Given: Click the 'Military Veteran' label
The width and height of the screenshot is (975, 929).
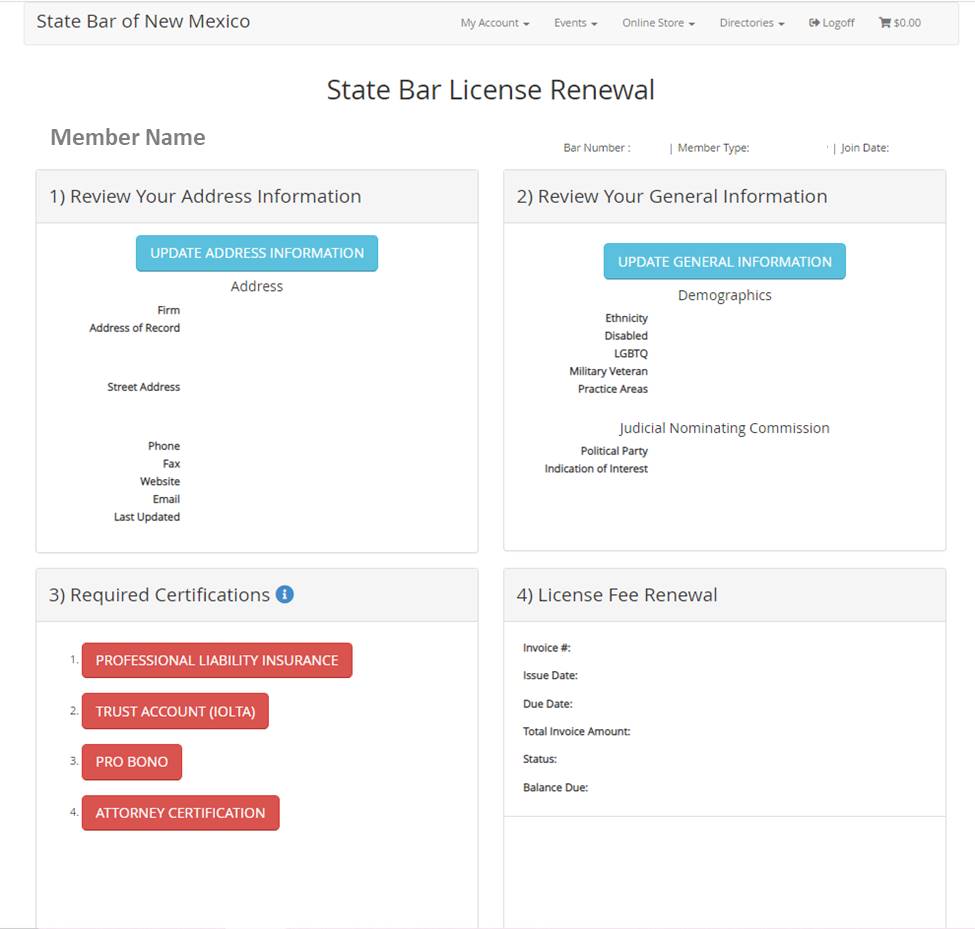Looking at the screenshot, I should pos(608,371).
